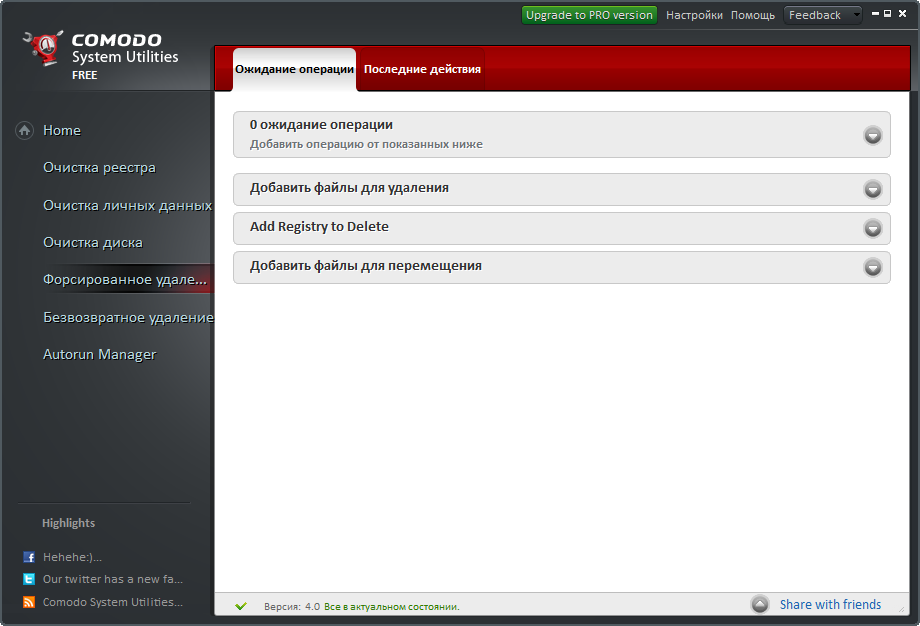Open 'Hehehe:)...' Facebook highlight
Screen dimensions: 920x626
point(72,557)
